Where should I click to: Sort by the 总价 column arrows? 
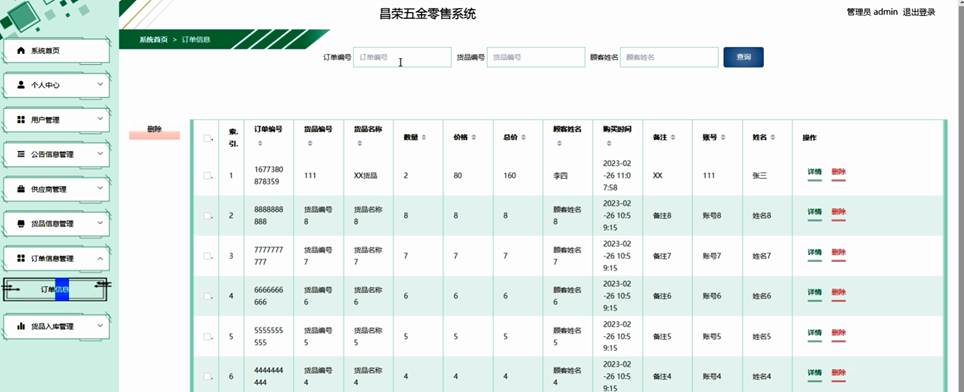point(523,138)
